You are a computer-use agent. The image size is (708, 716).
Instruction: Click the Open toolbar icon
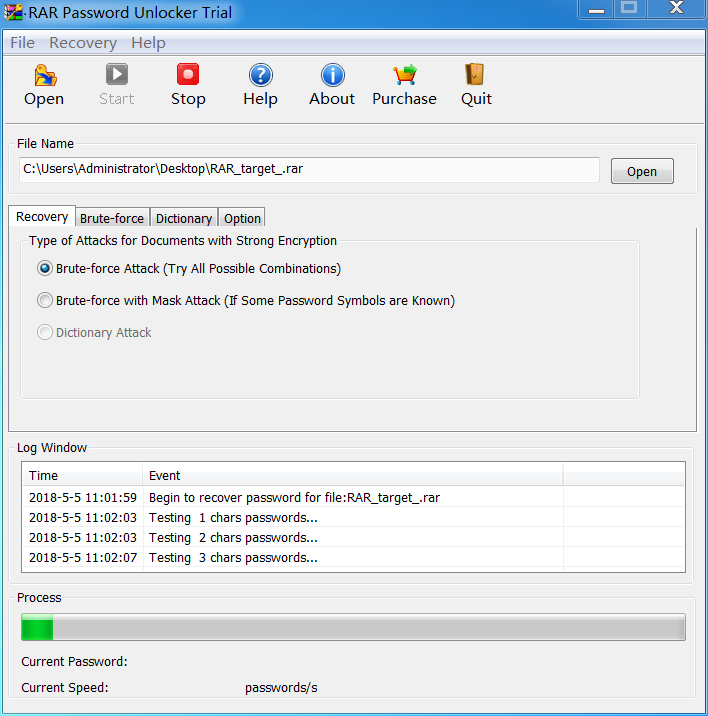pyautogui.click(x=45, y=75)
